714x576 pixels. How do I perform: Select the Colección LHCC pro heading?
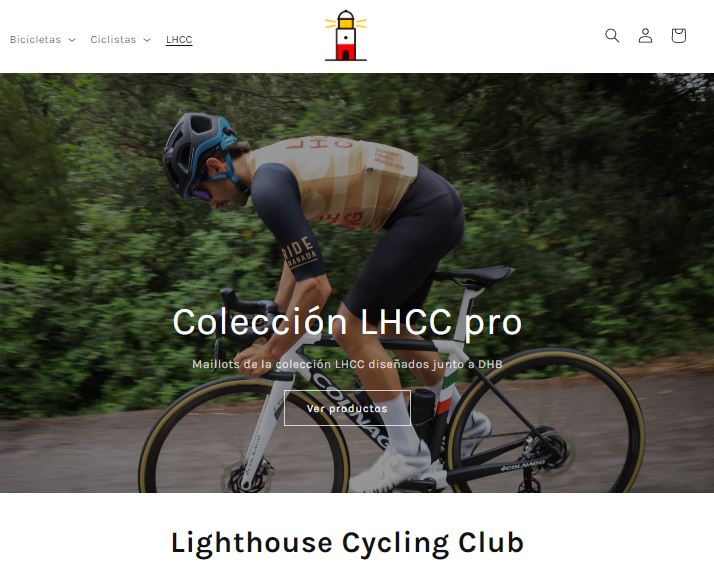pyautogui.click(x=347, y=322)
